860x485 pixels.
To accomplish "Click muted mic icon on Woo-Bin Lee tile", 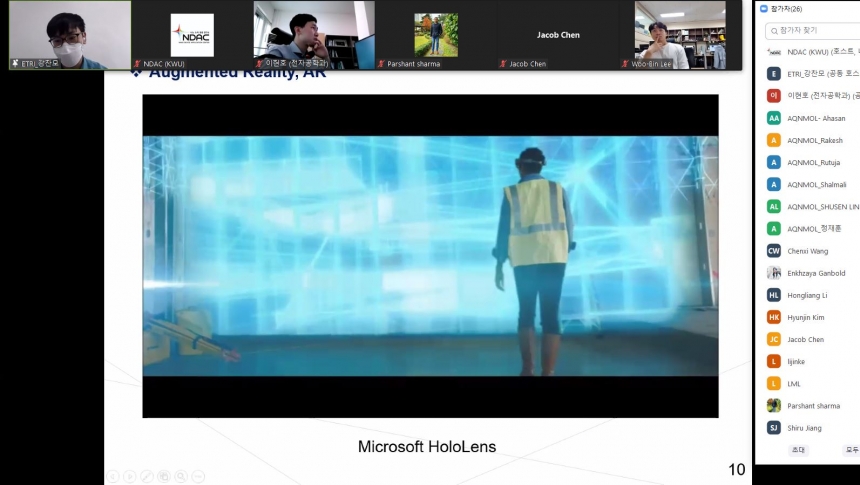I will click(x=625, y=64).
